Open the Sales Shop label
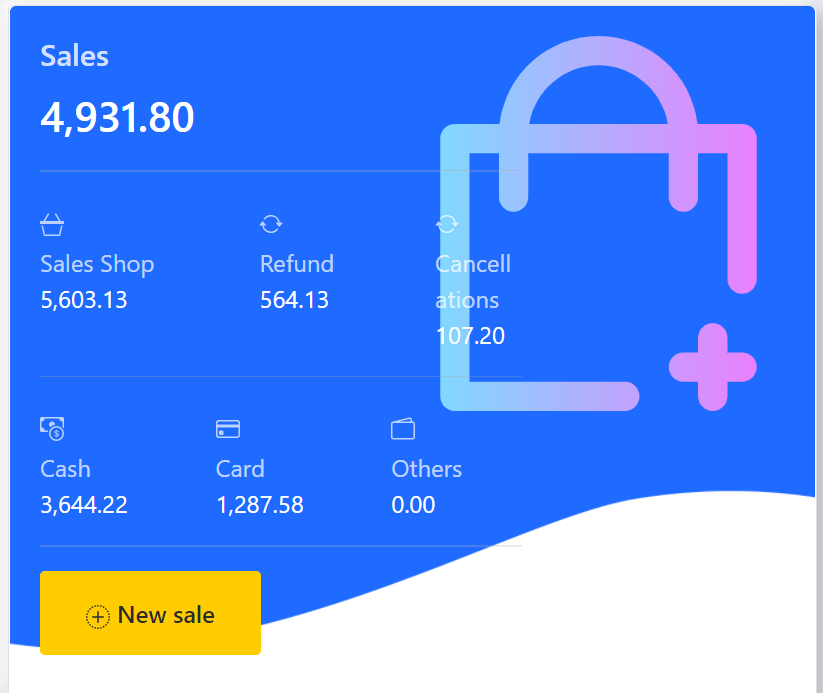Image resolution: width=823 pixels, height=693 pixels. pos(97,264)
